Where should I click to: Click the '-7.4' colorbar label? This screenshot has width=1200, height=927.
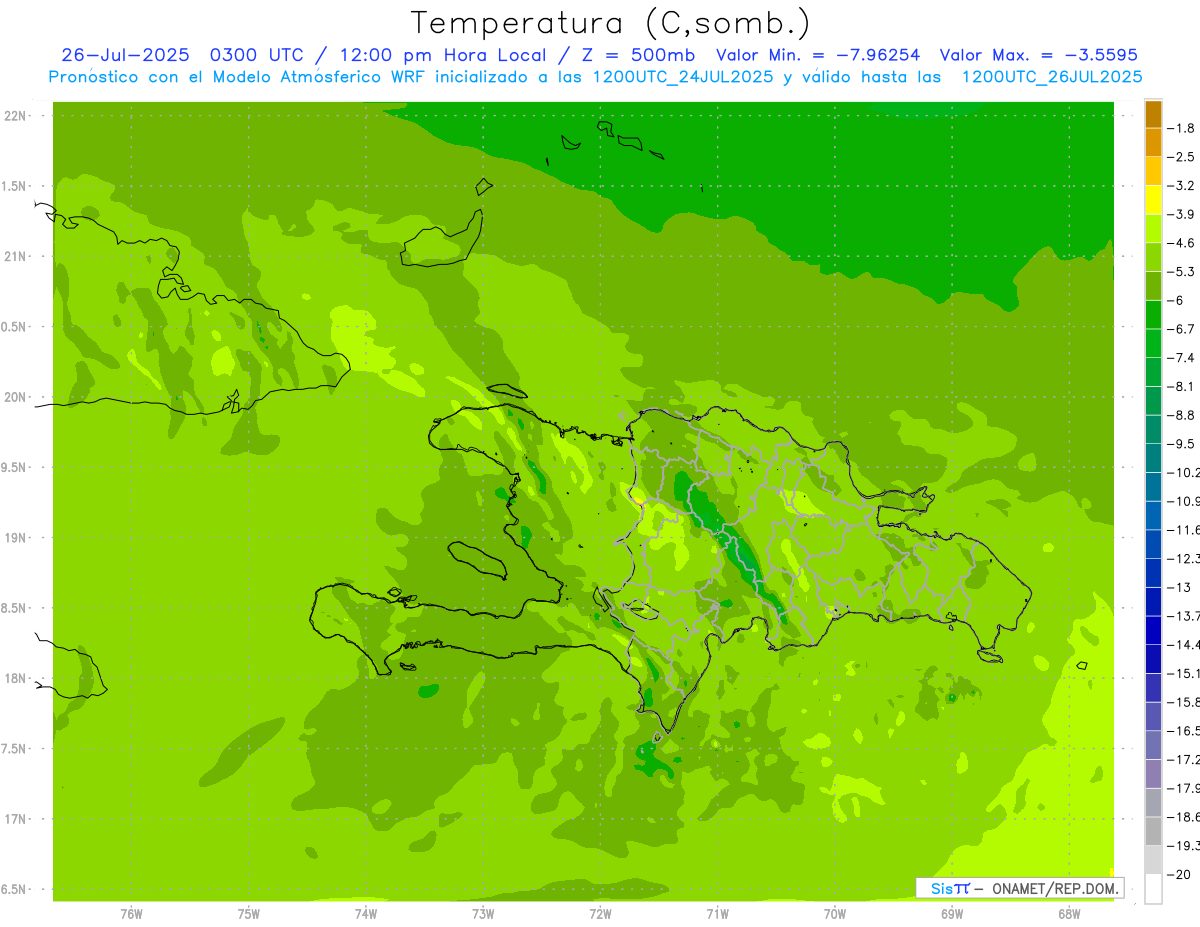1182,357
